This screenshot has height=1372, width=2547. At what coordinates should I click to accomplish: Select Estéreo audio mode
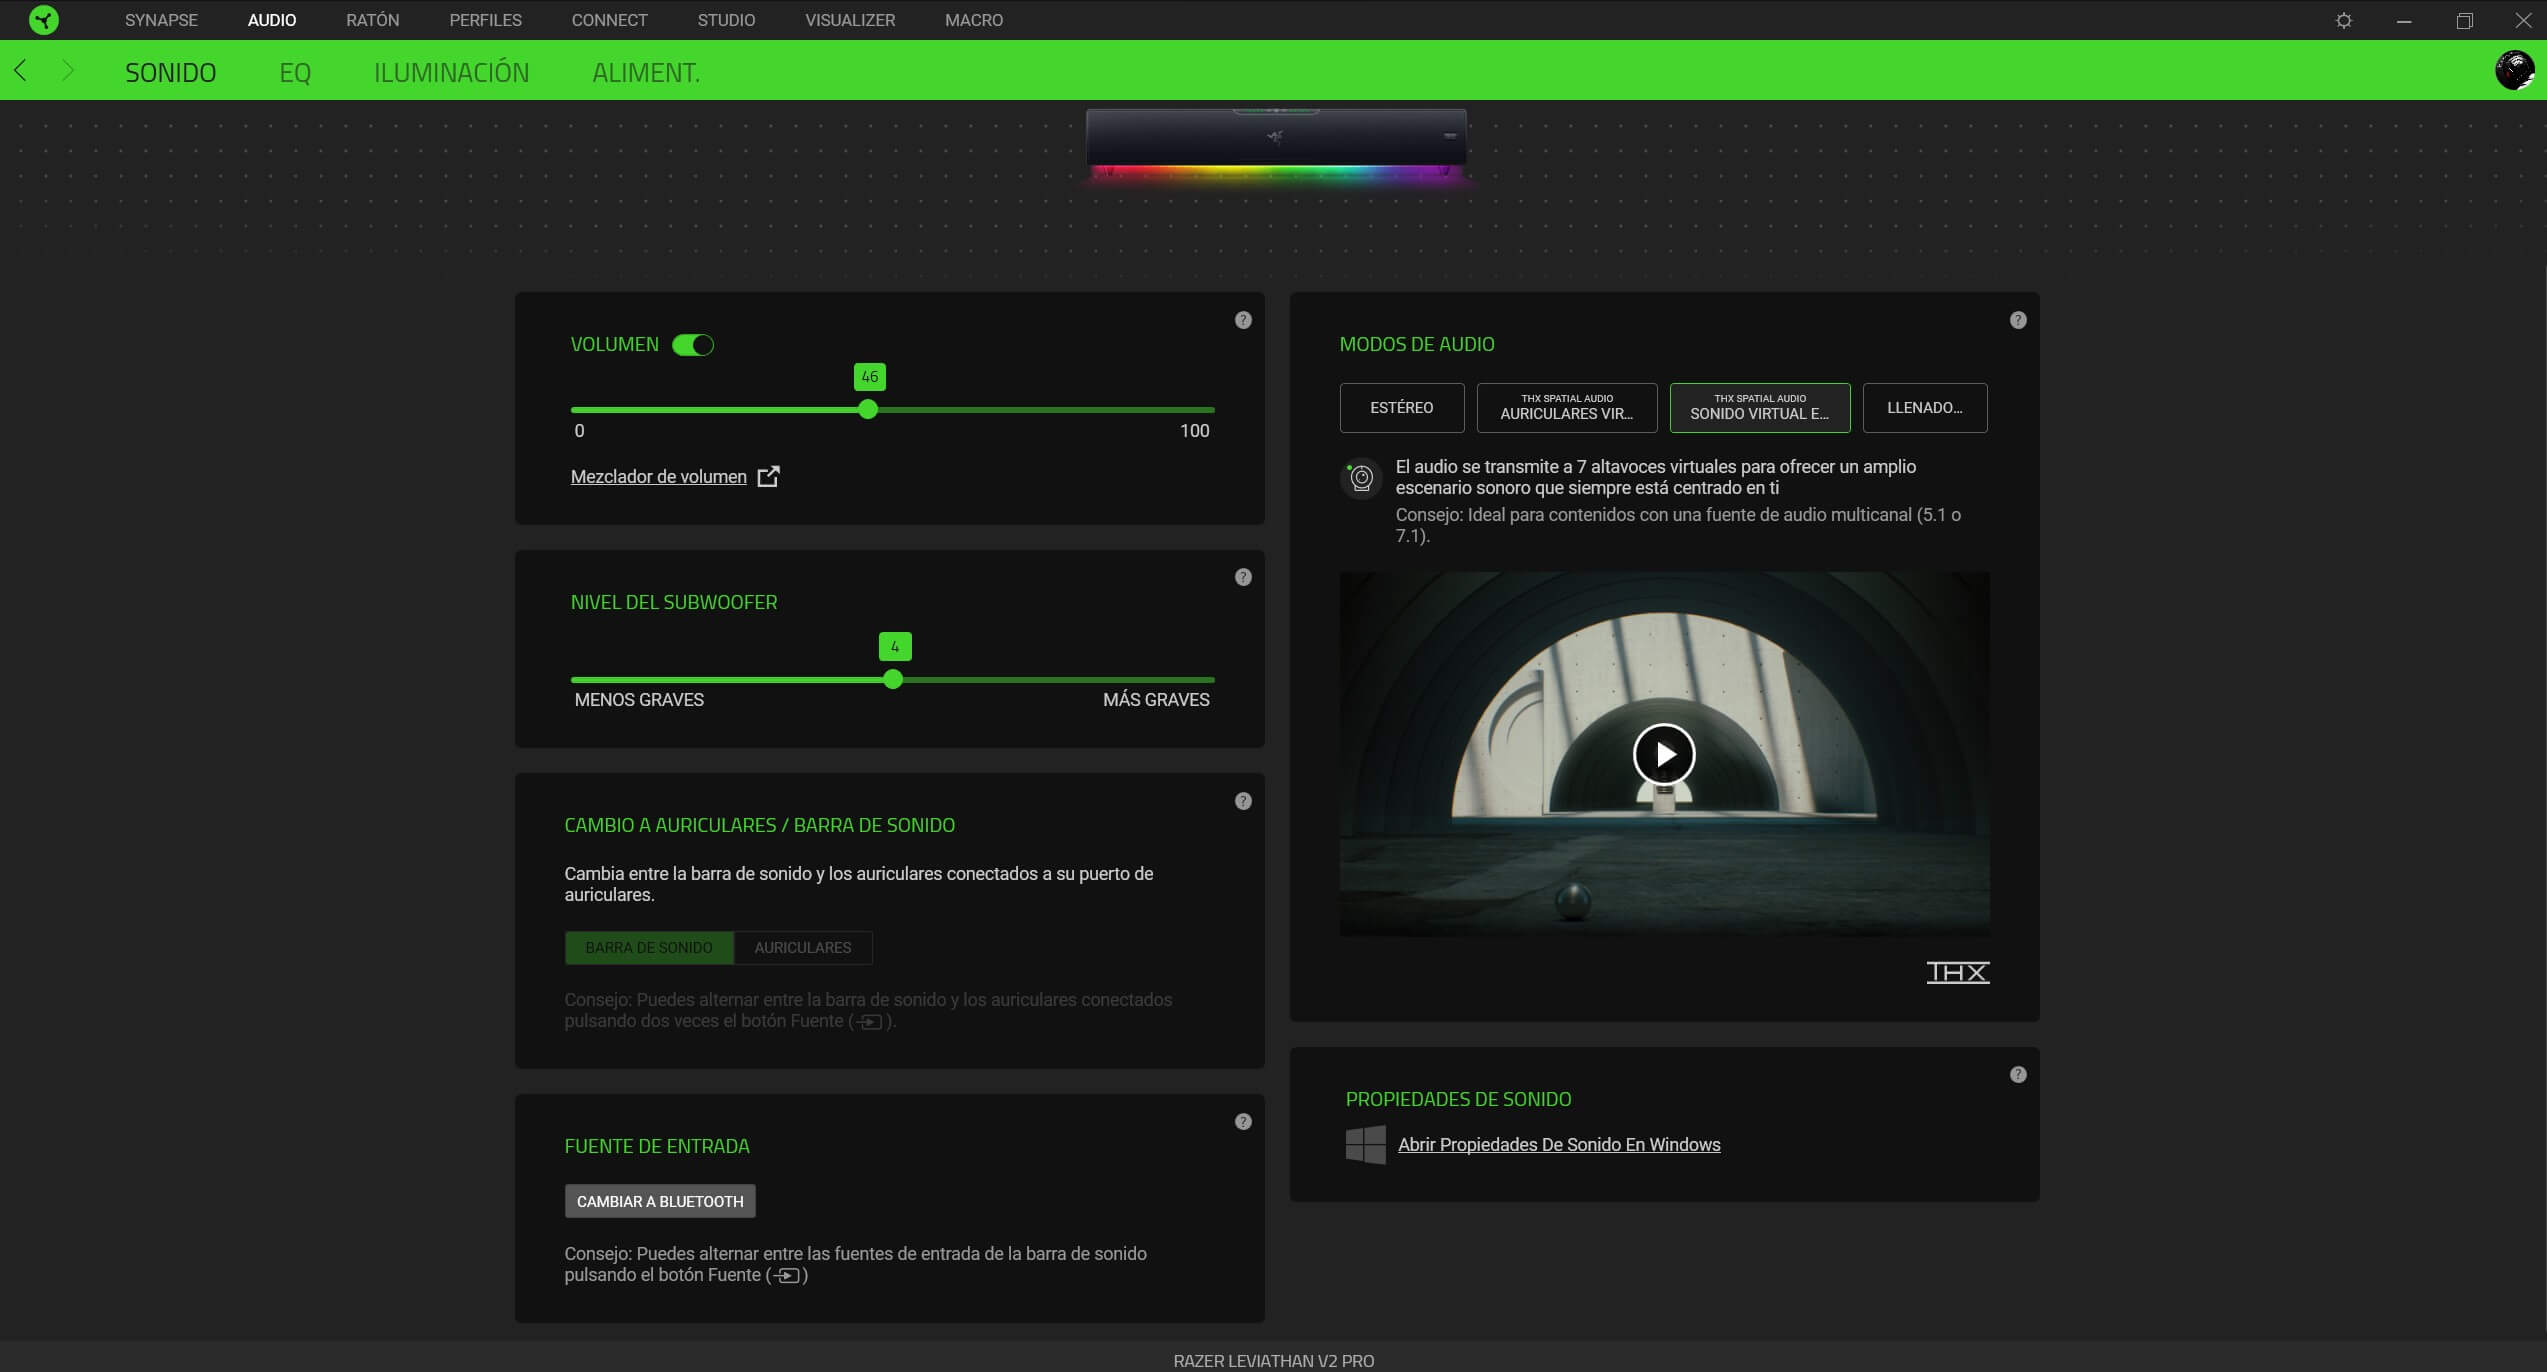1402,408
